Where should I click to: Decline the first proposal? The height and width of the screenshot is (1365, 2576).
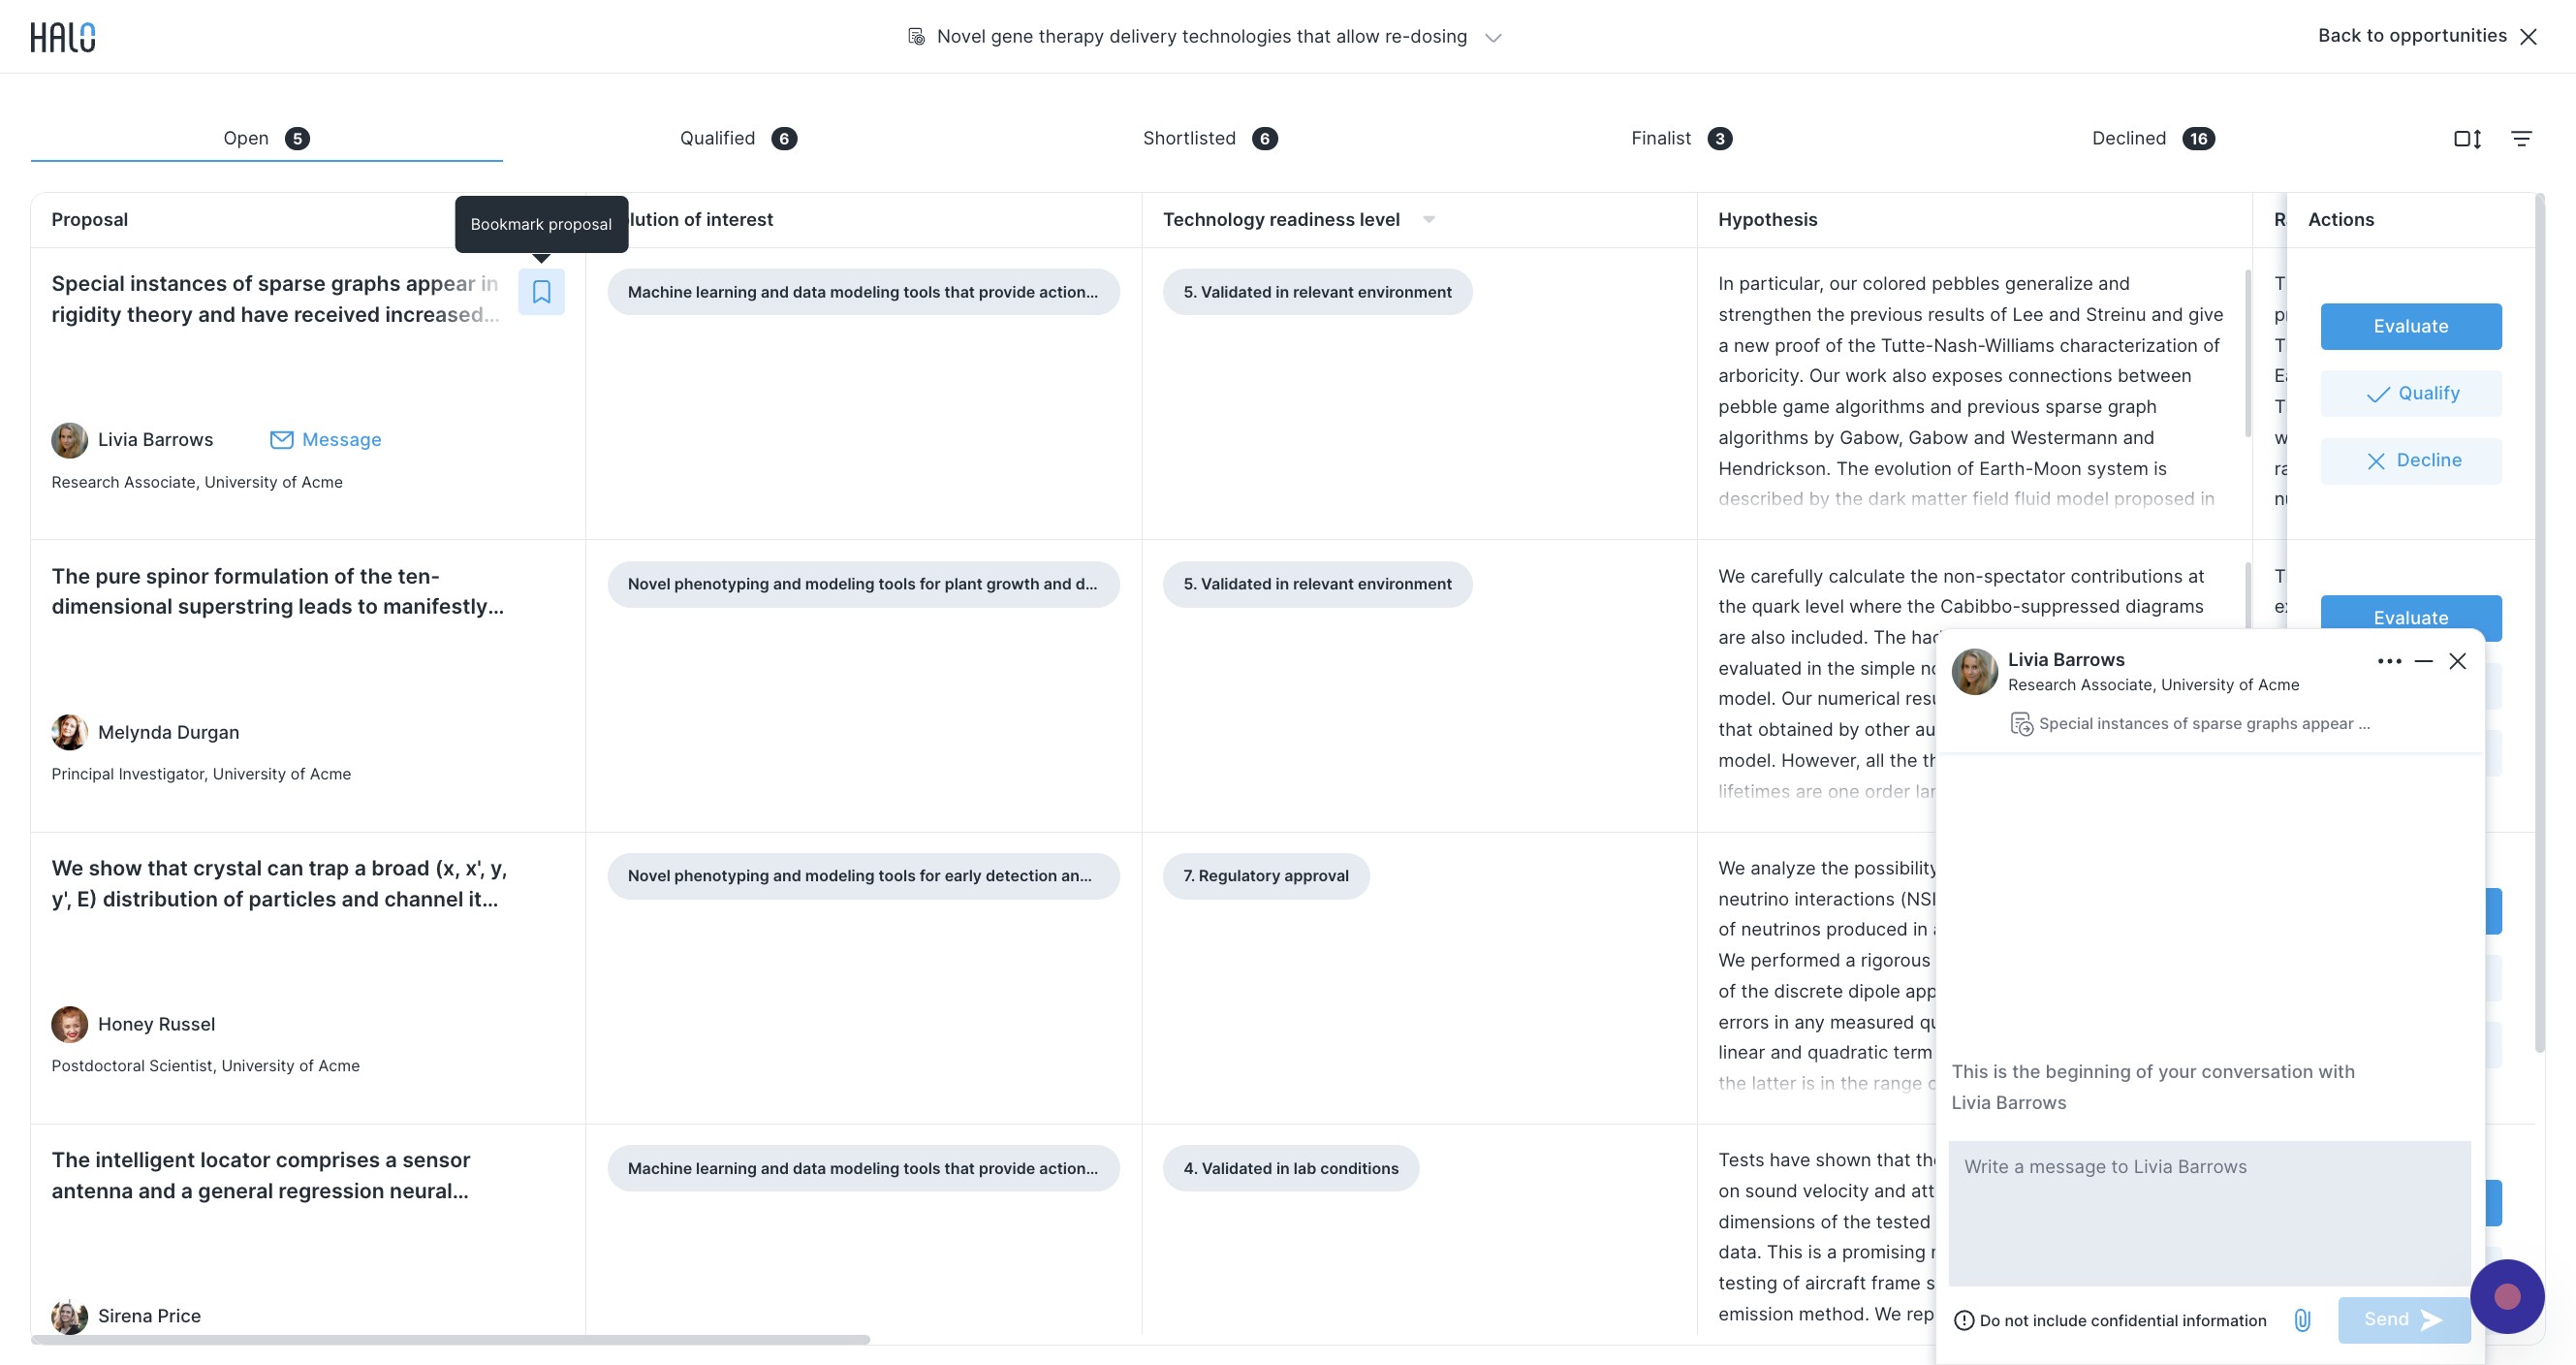2410,461
